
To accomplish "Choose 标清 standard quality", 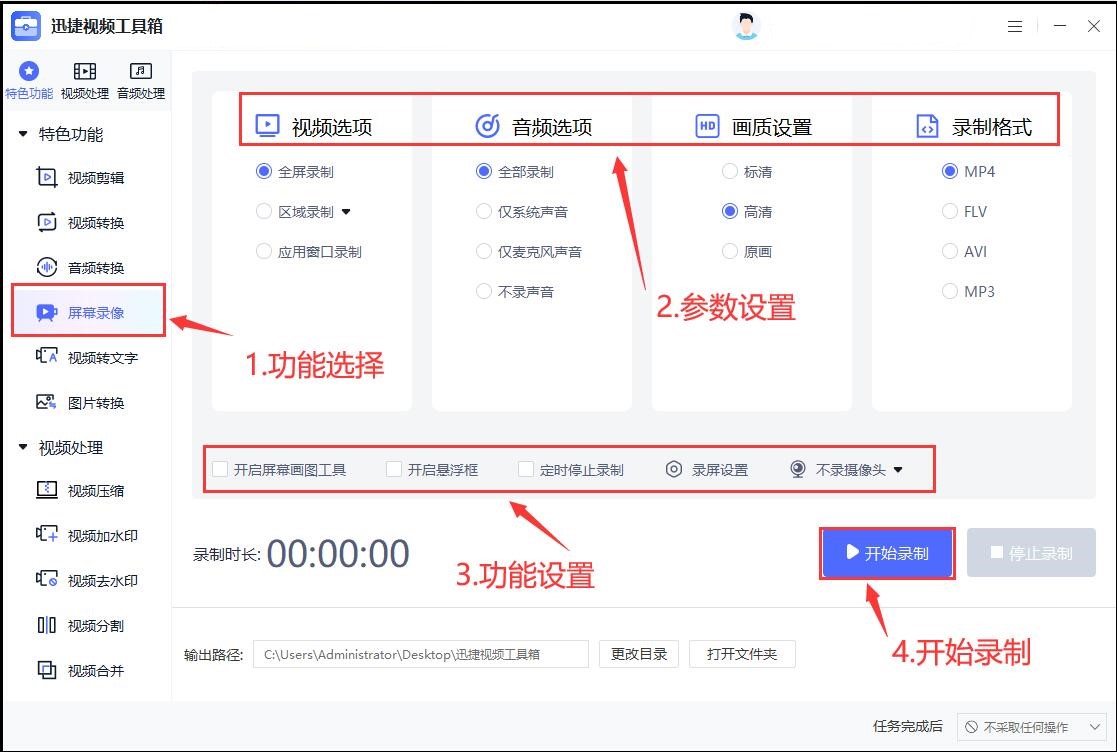I will [747, 172].
